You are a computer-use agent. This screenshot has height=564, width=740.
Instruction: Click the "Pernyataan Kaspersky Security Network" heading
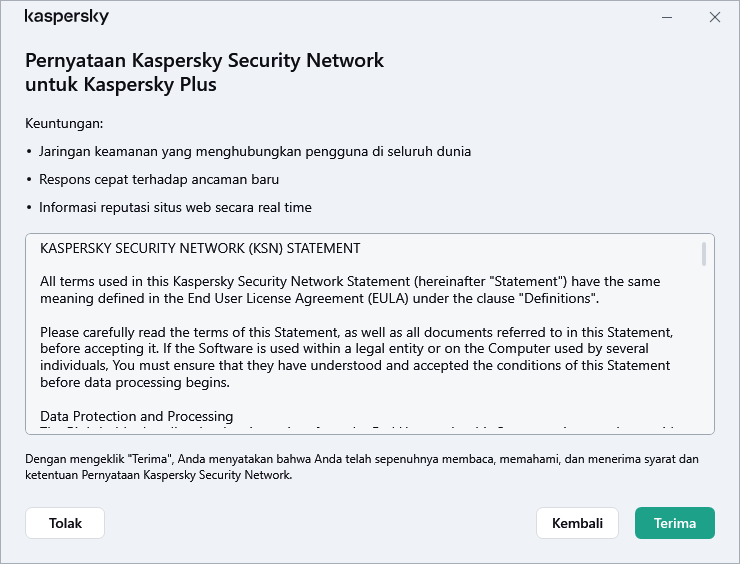pos(204,60)
